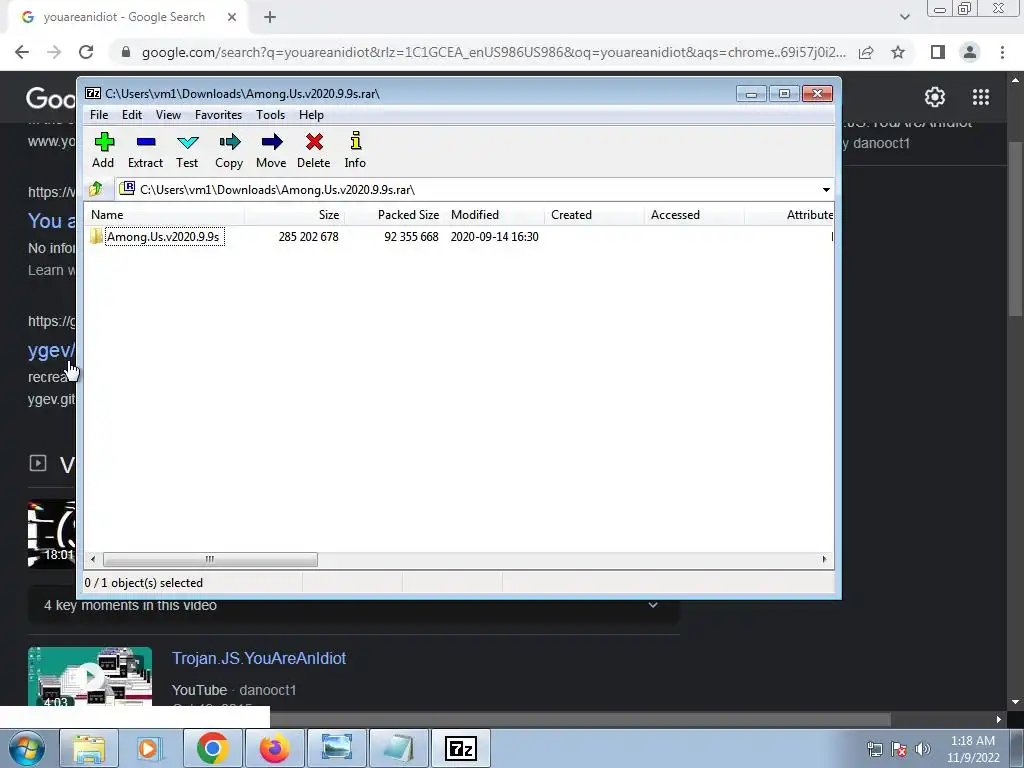Close the youareanidiot Google Search tab
This screenshot has height=768, width=1024.
(232, 18)
